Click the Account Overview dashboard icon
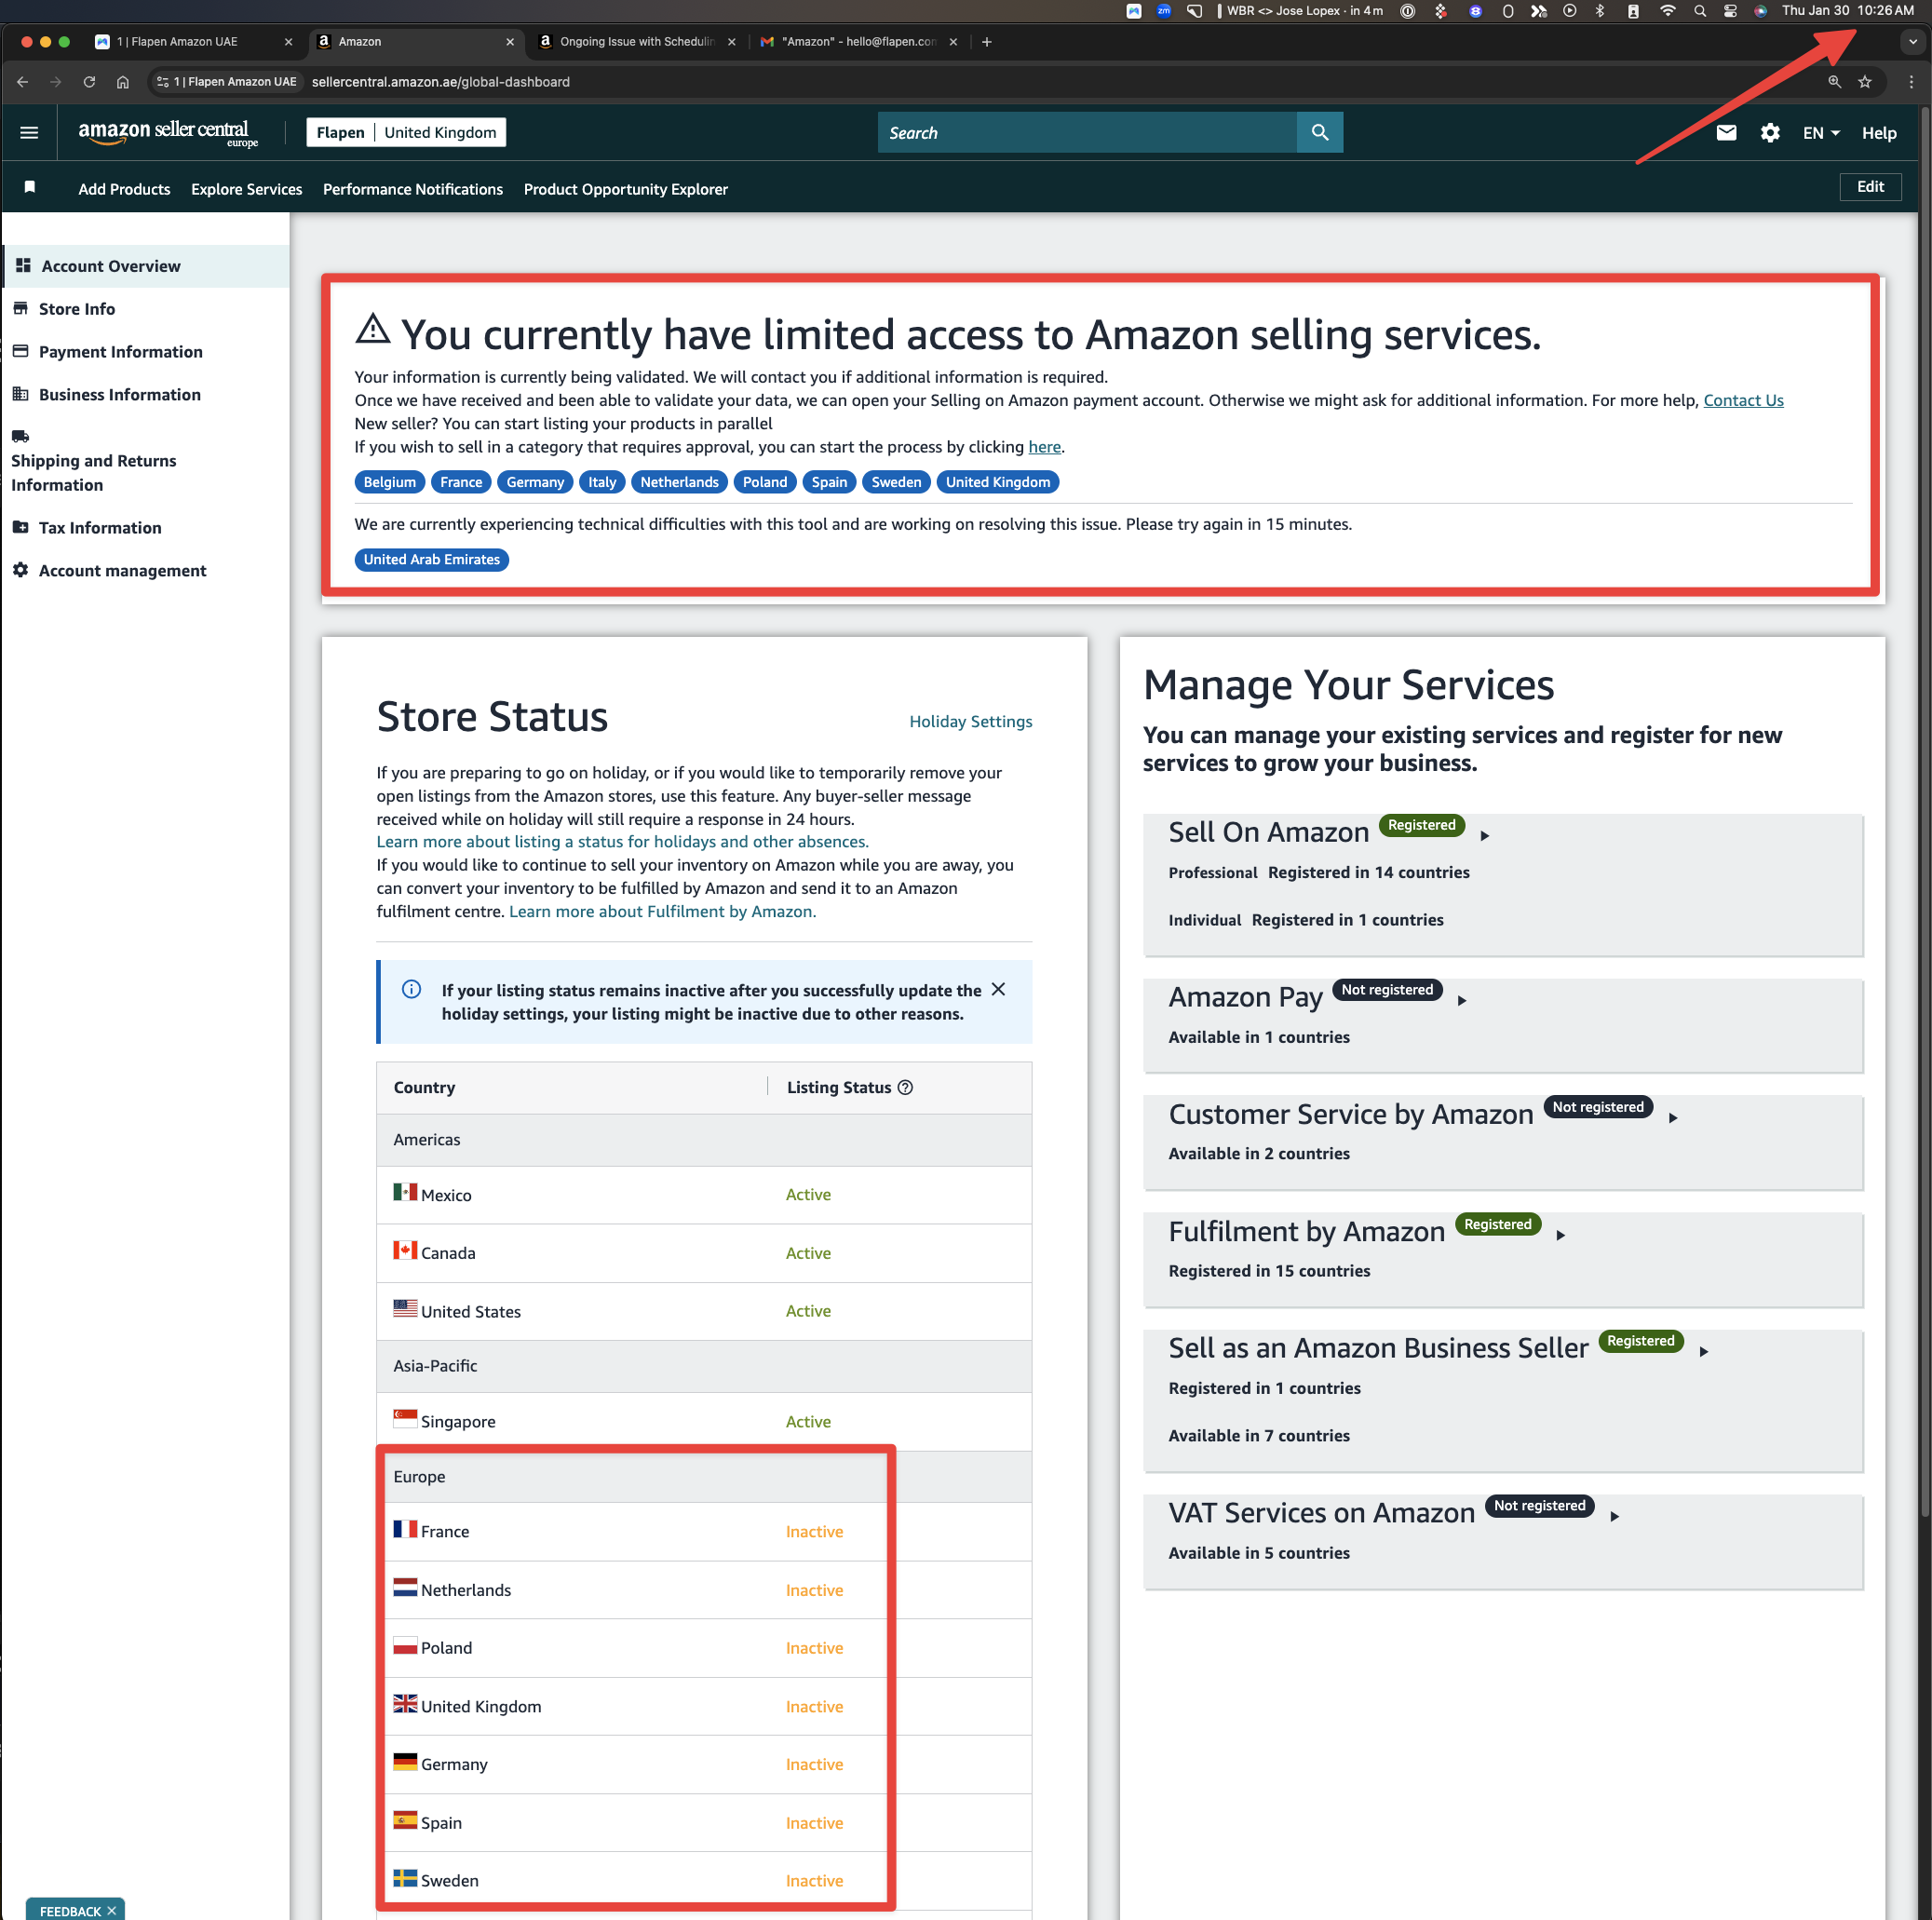Image resolution: width=1932 pixels, height=1920 pixels. (23, 265)
